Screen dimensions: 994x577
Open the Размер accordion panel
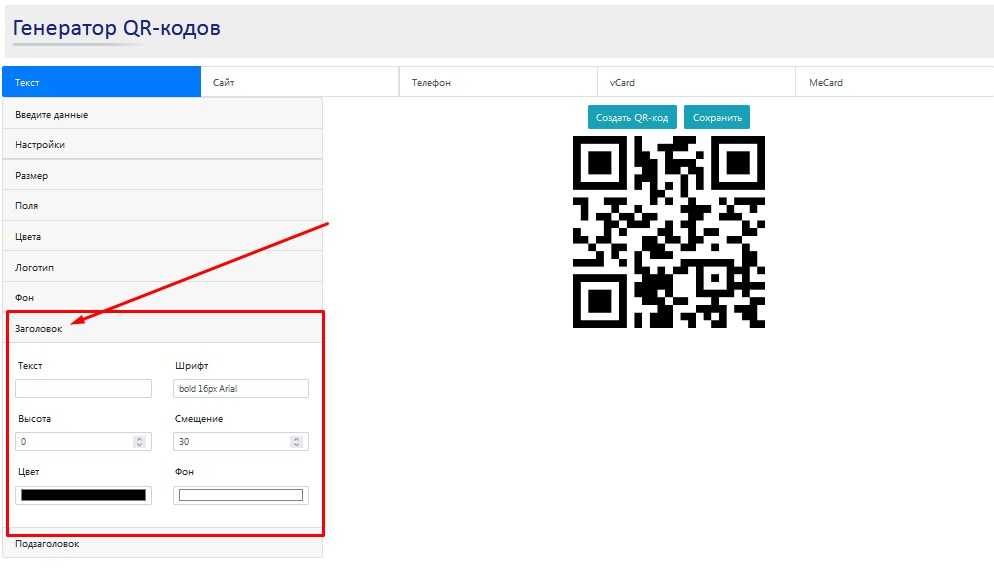click(x=162, y=176)
